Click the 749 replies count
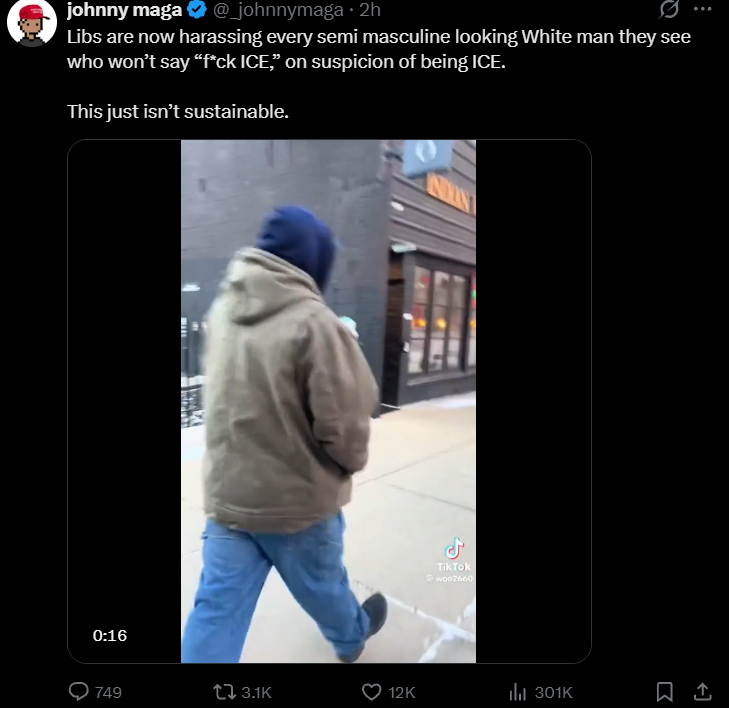Screen dimensions: 729x708 108,692
